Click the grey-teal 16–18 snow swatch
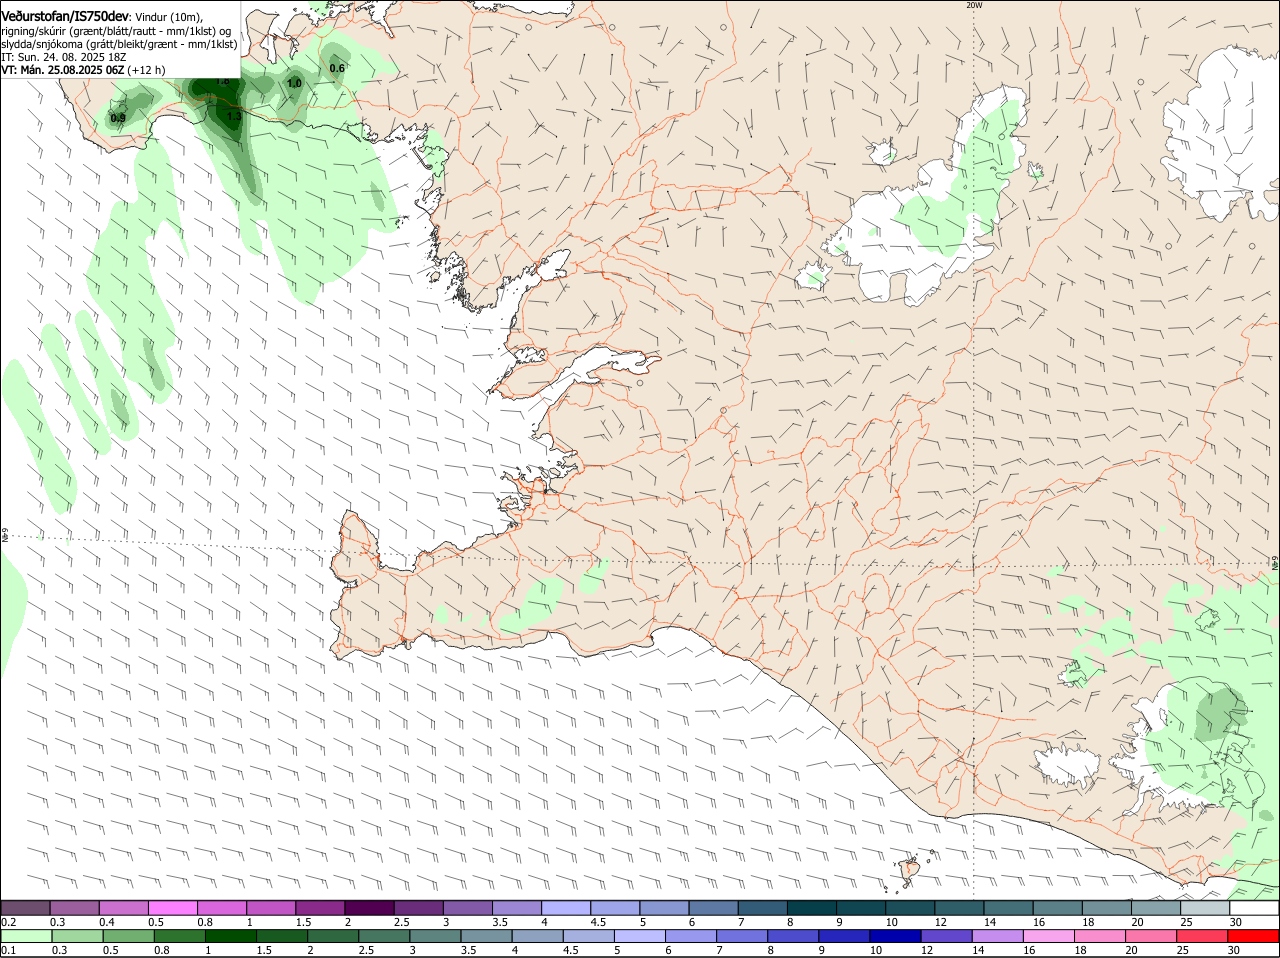The image size is (1280, 958). click(x=1058, y=908)
